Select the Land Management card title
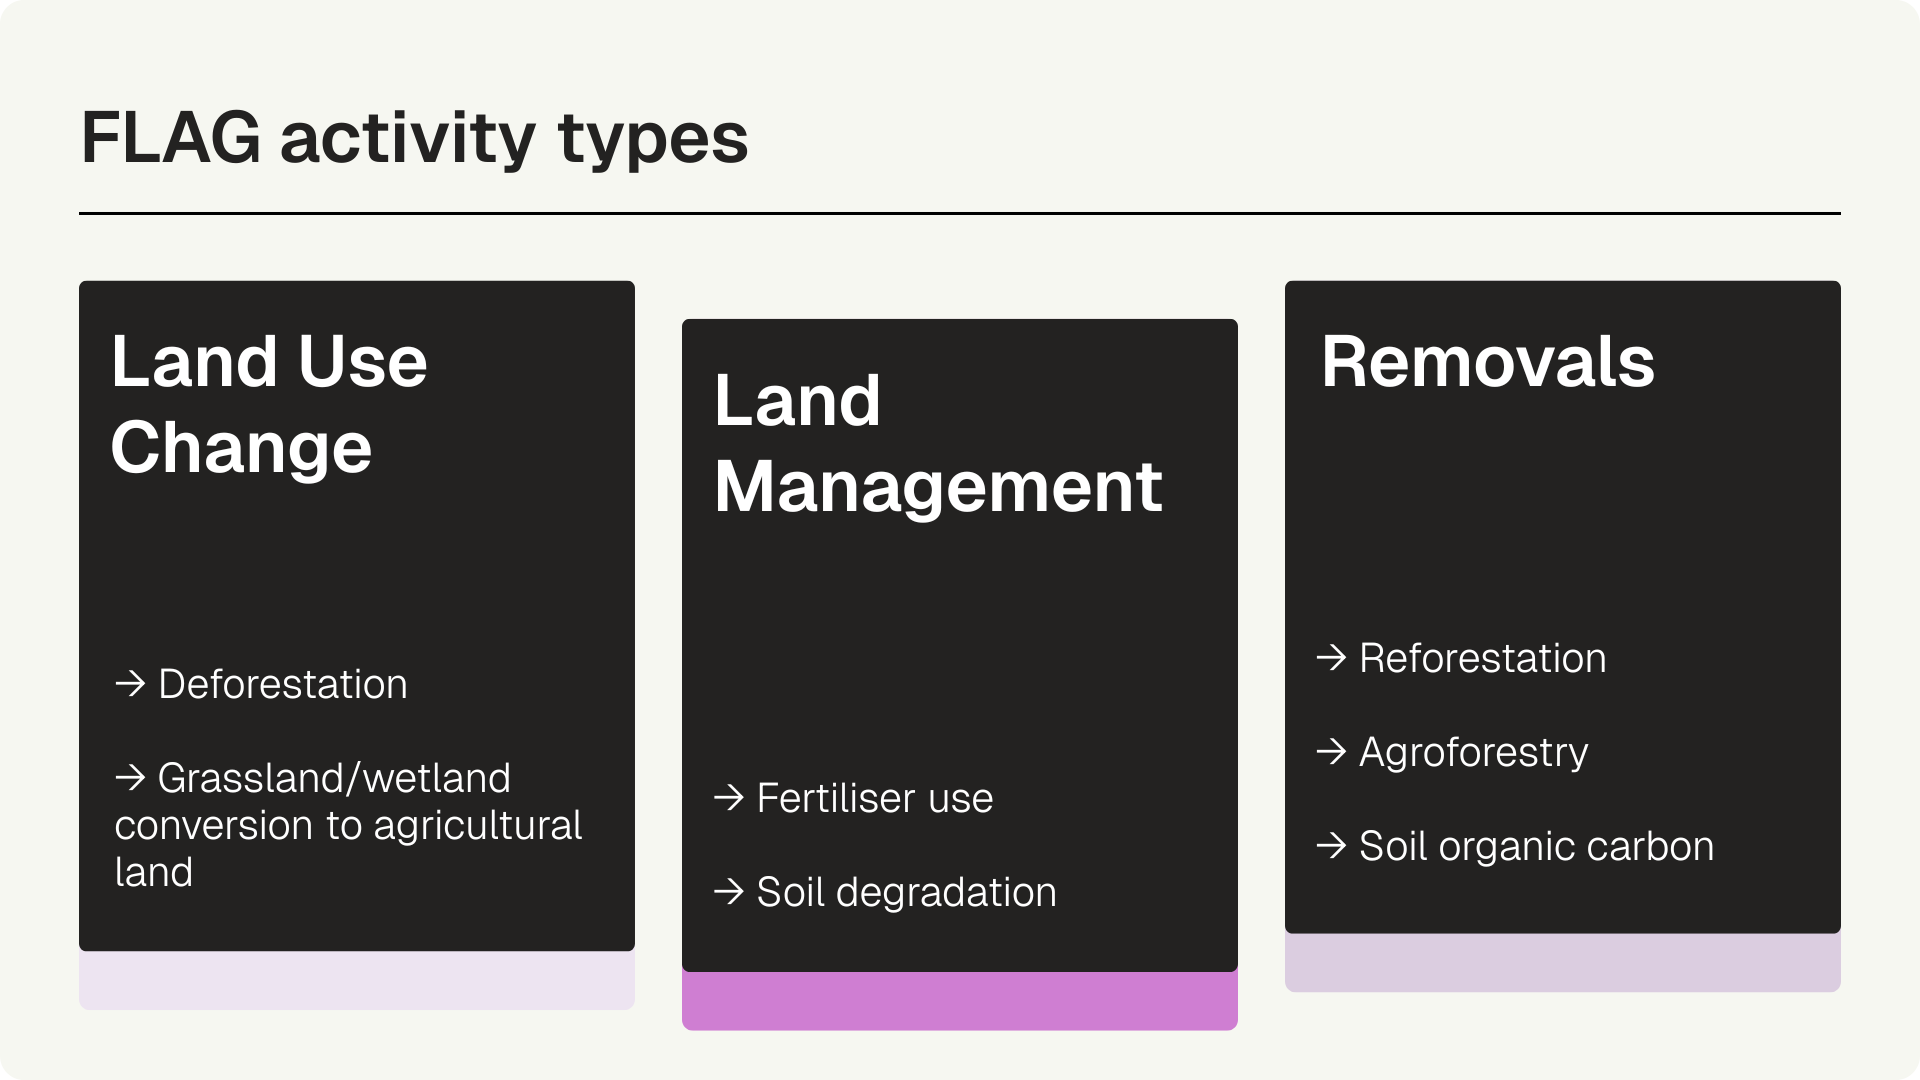1920x1080 pixels. pos(937,443)
